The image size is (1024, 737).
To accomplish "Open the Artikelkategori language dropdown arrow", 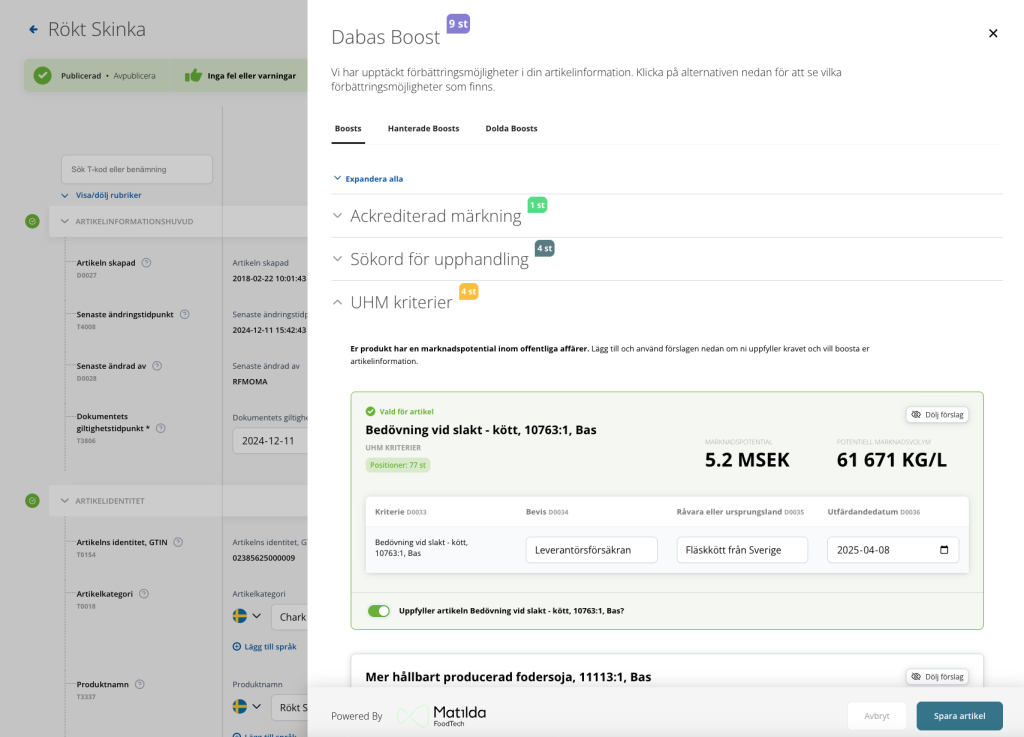I will pos(257,616).
